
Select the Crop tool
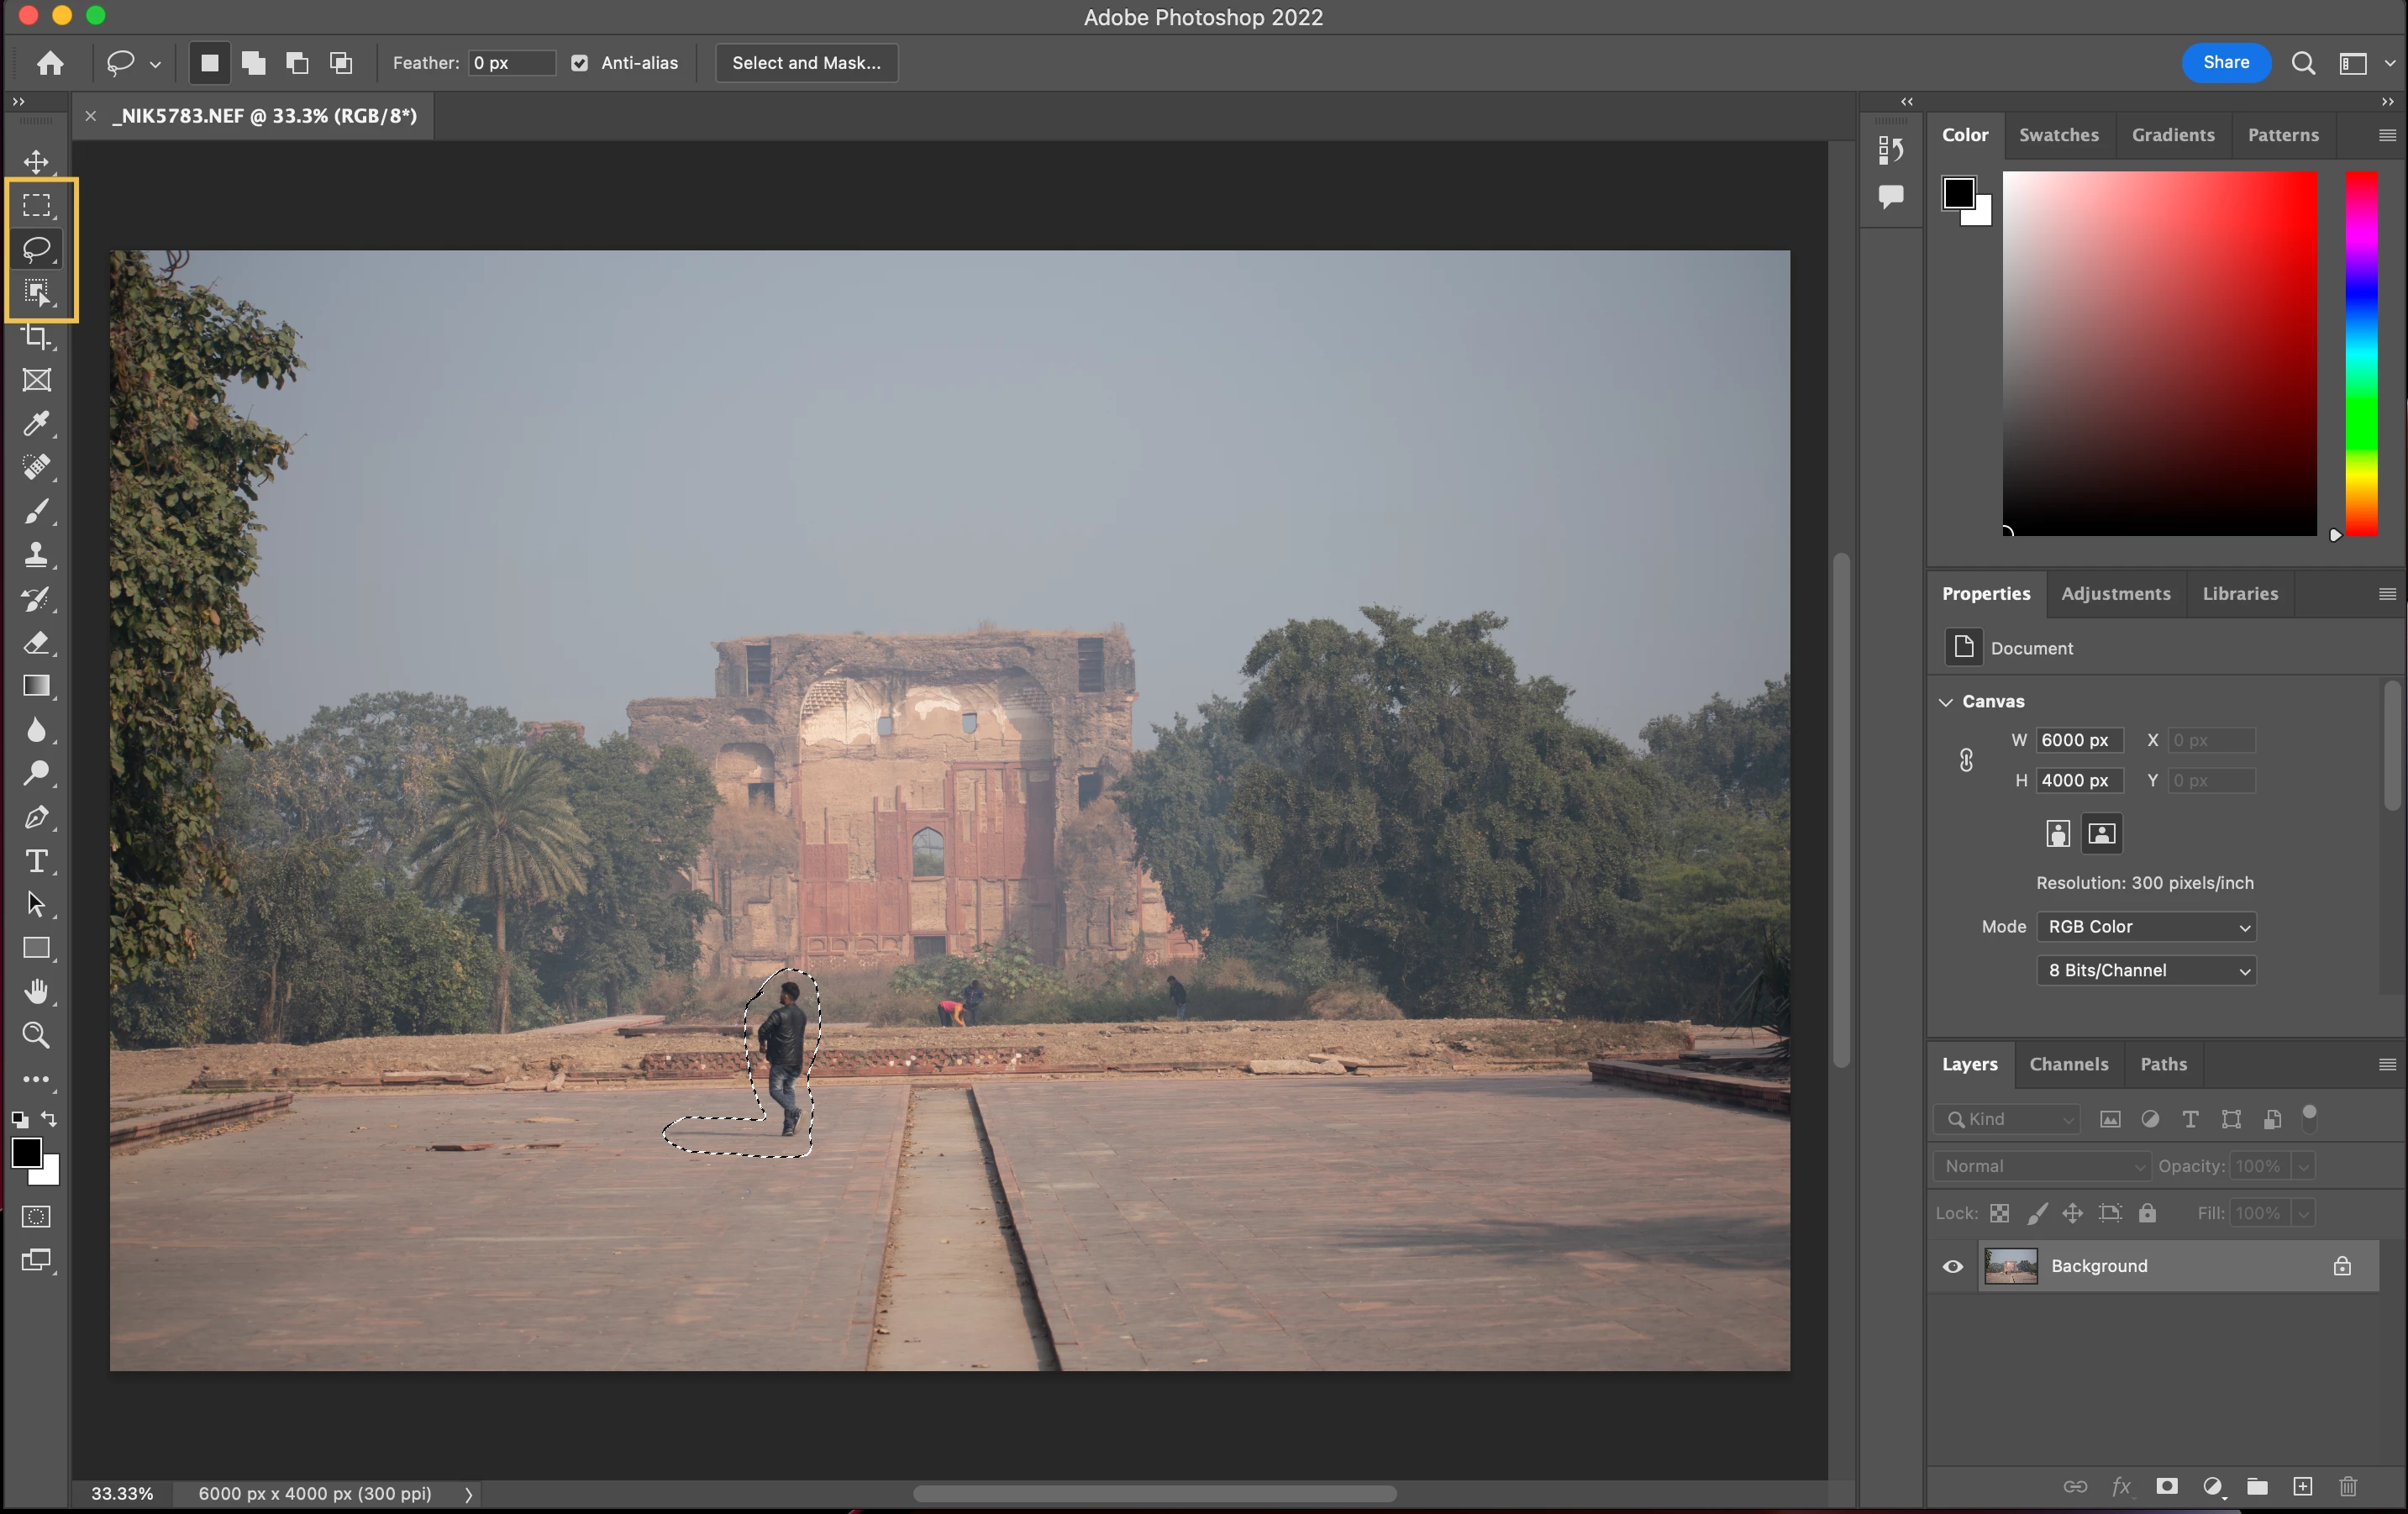[37, 337]
